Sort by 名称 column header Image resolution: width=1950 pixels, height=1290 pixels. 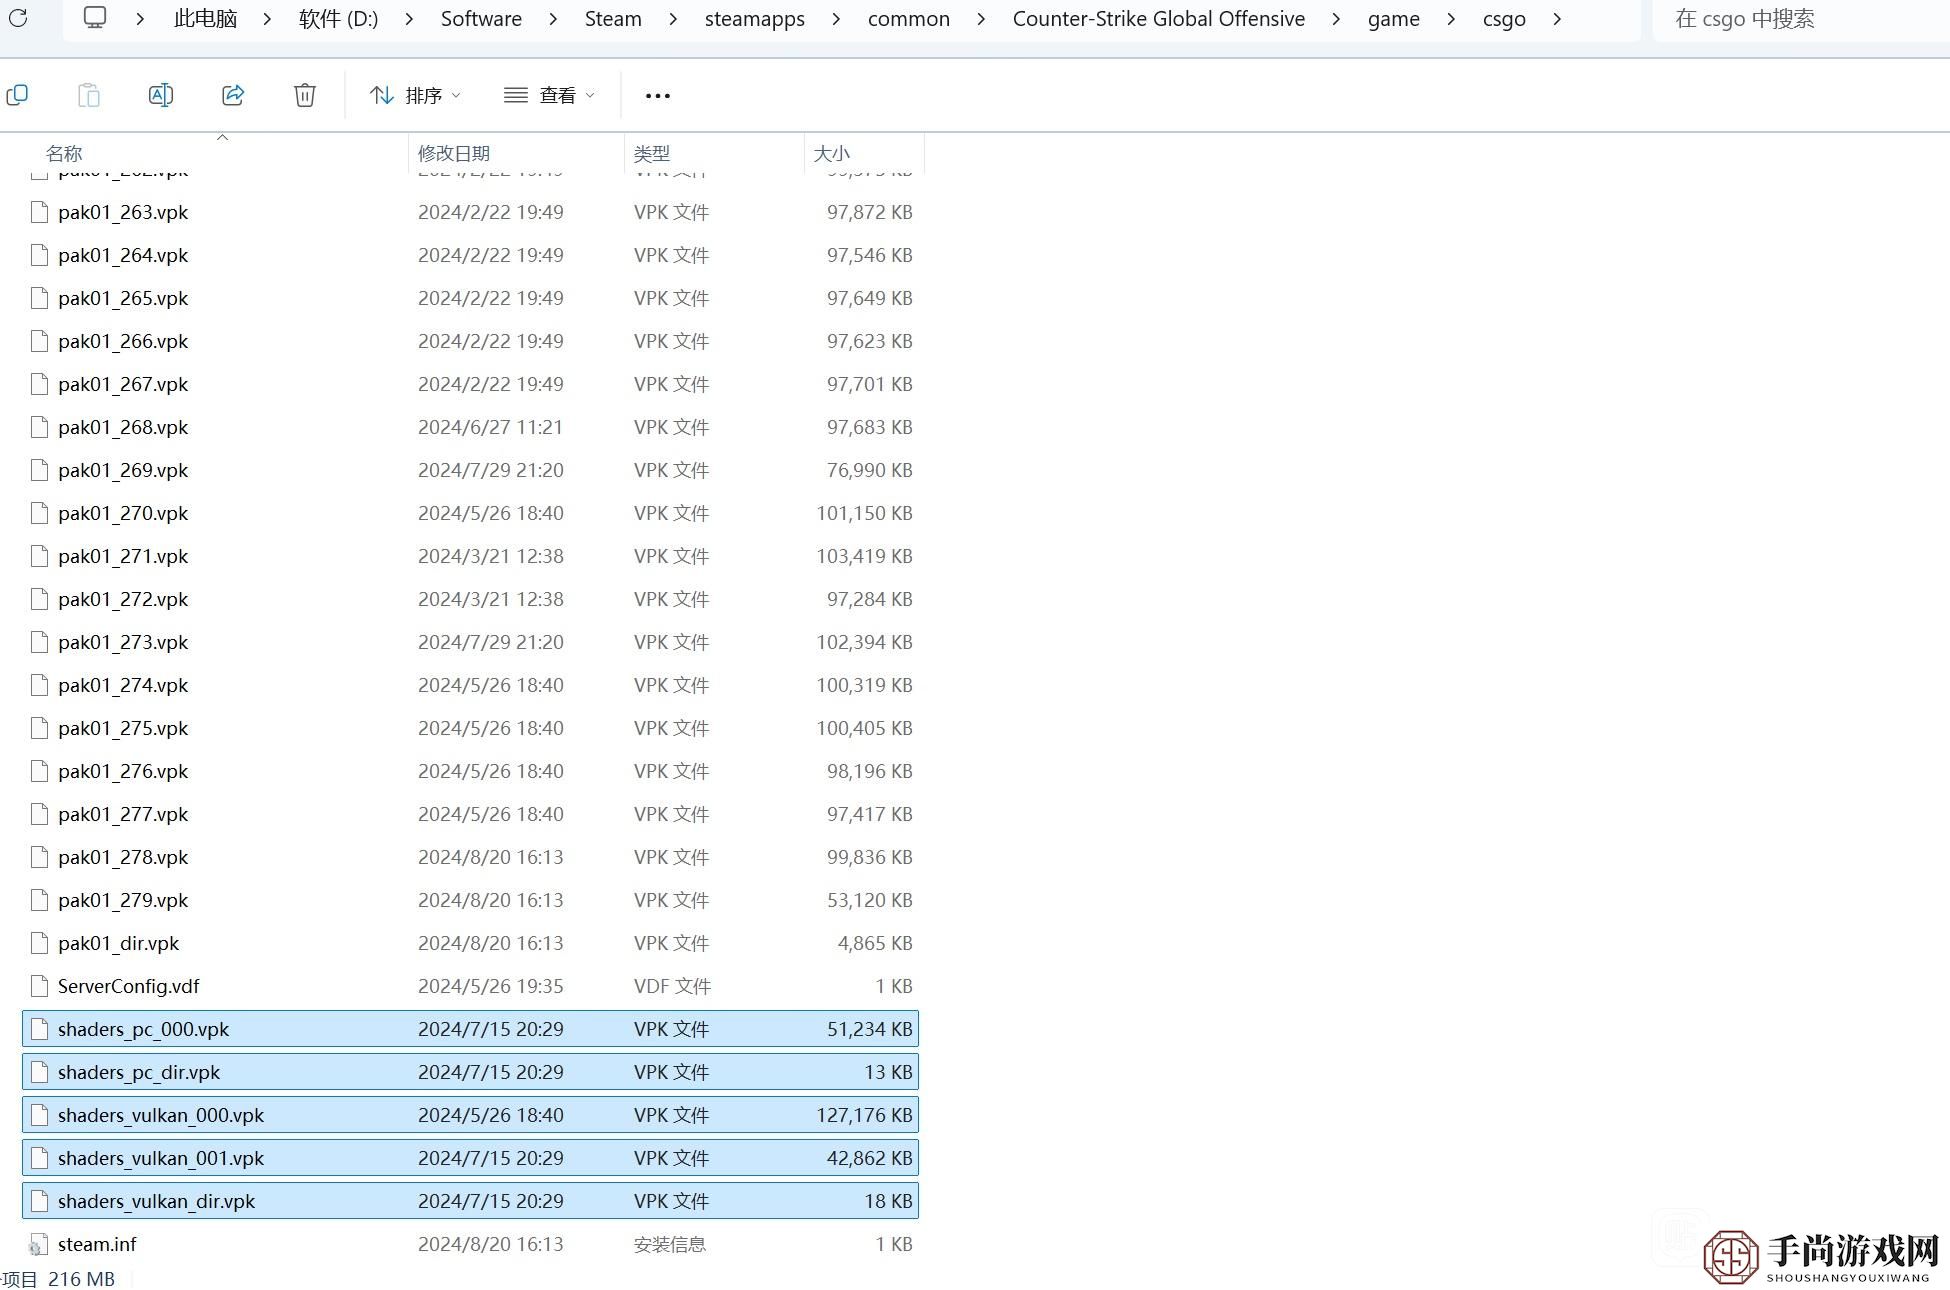64,153
